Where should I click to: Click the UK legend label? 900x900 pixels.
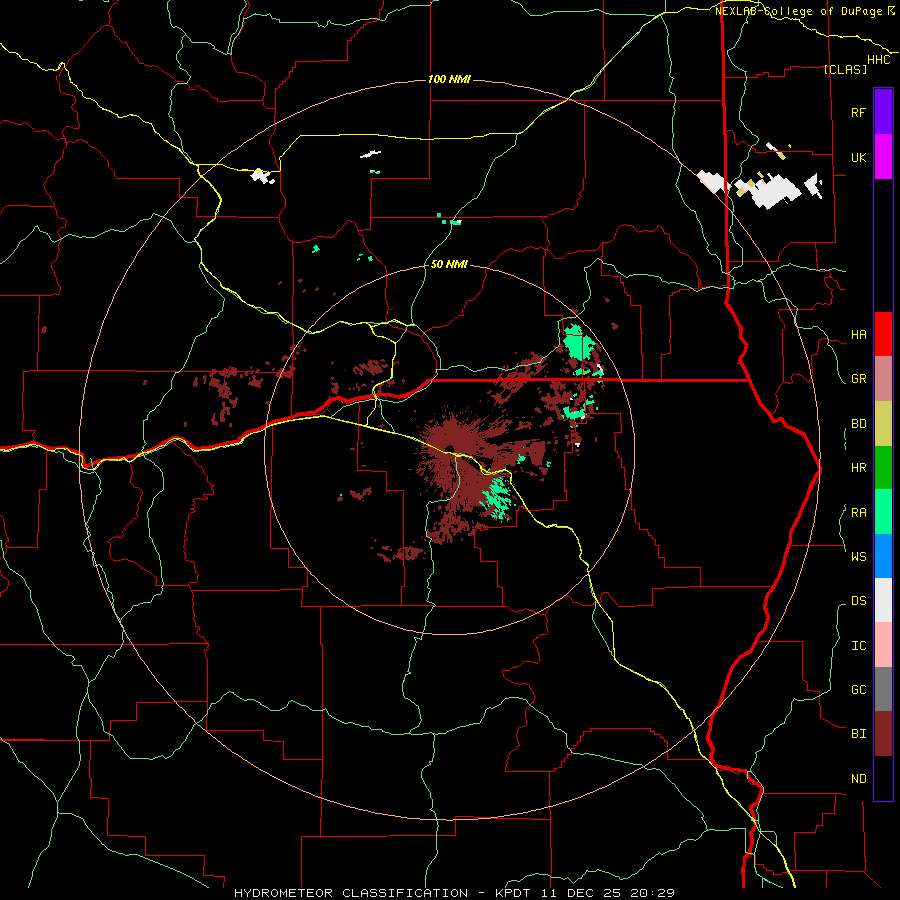click(x=858, y=157)
